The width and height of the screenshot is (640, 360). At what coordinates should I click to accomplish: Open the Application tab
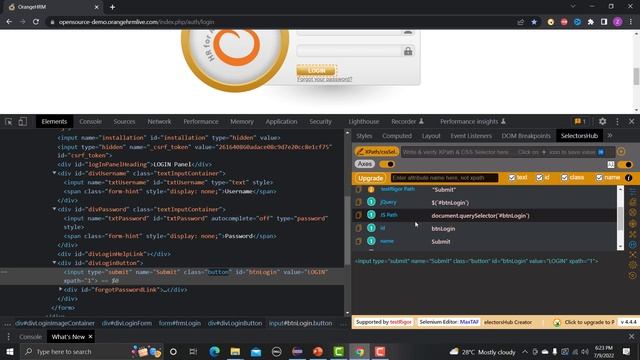pos(281,122)
